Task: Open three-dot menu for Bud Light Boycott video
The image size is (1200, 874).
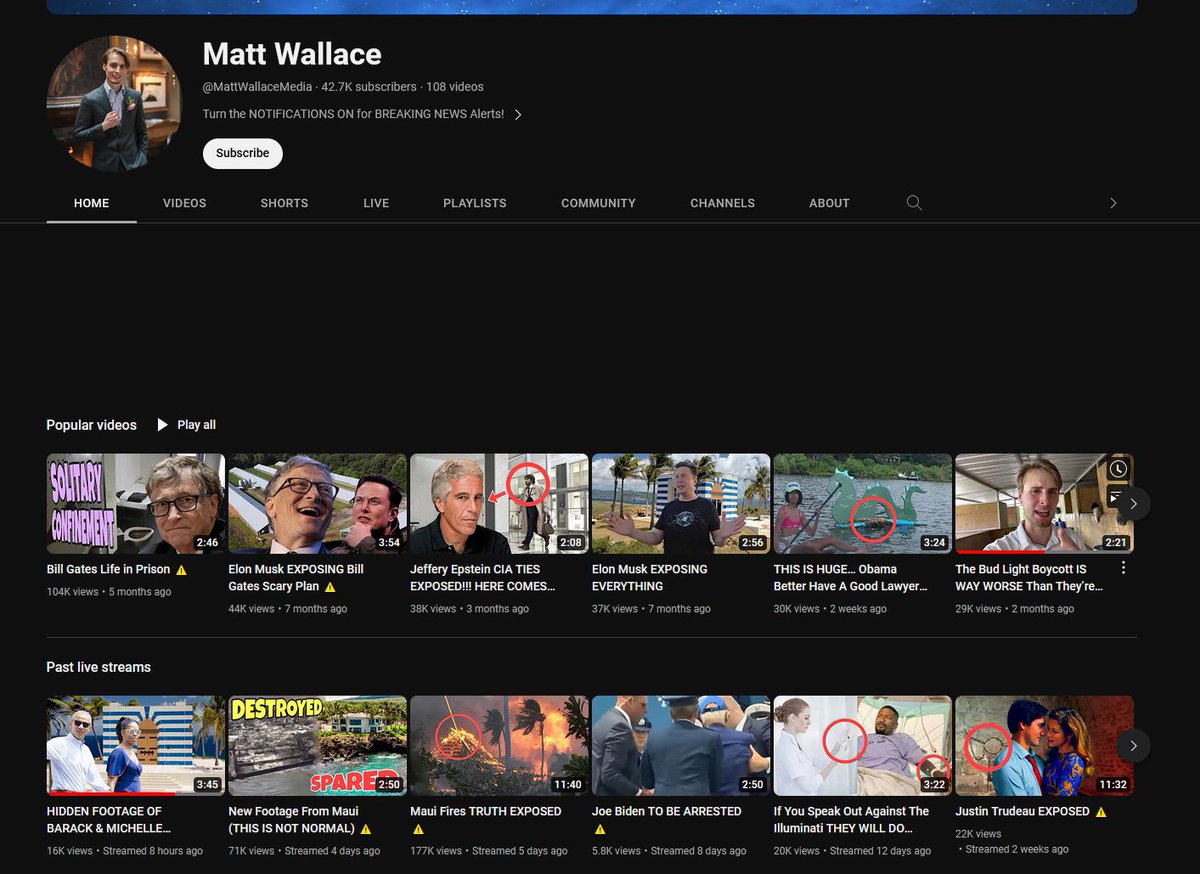Action: [1123, 568]
